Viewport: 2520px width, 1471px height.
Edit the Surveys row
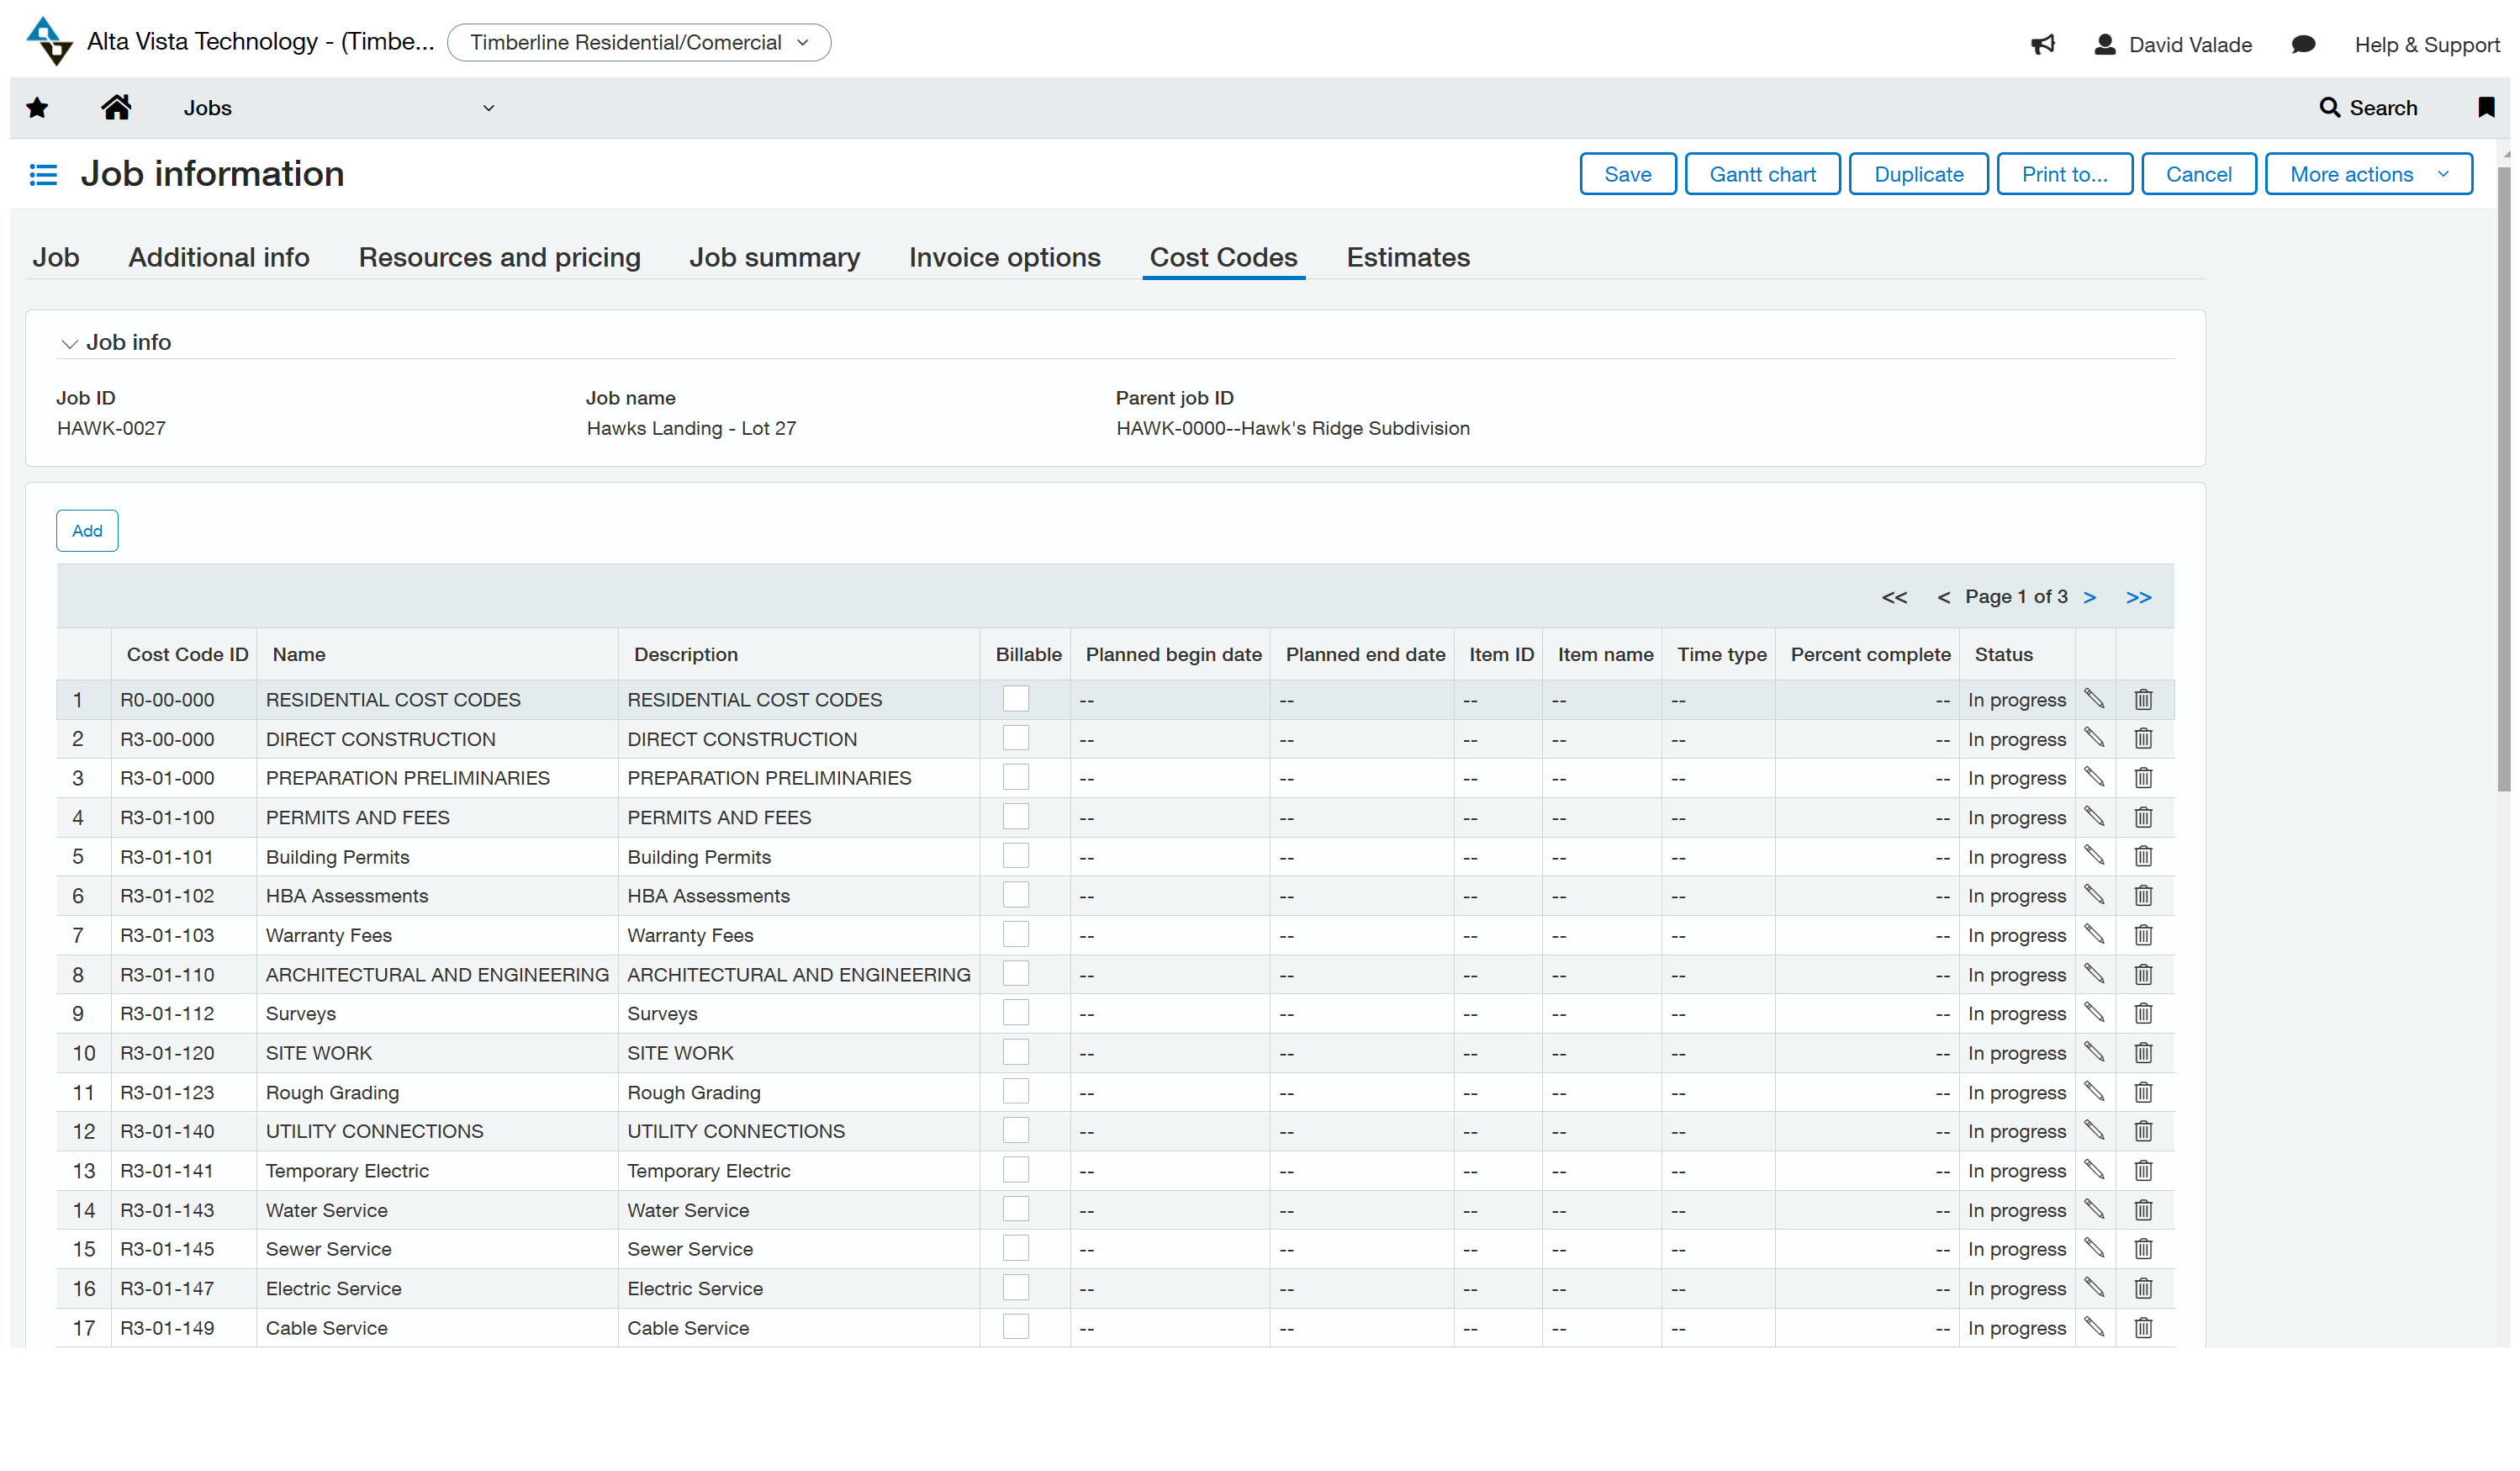(2094, 1013)
